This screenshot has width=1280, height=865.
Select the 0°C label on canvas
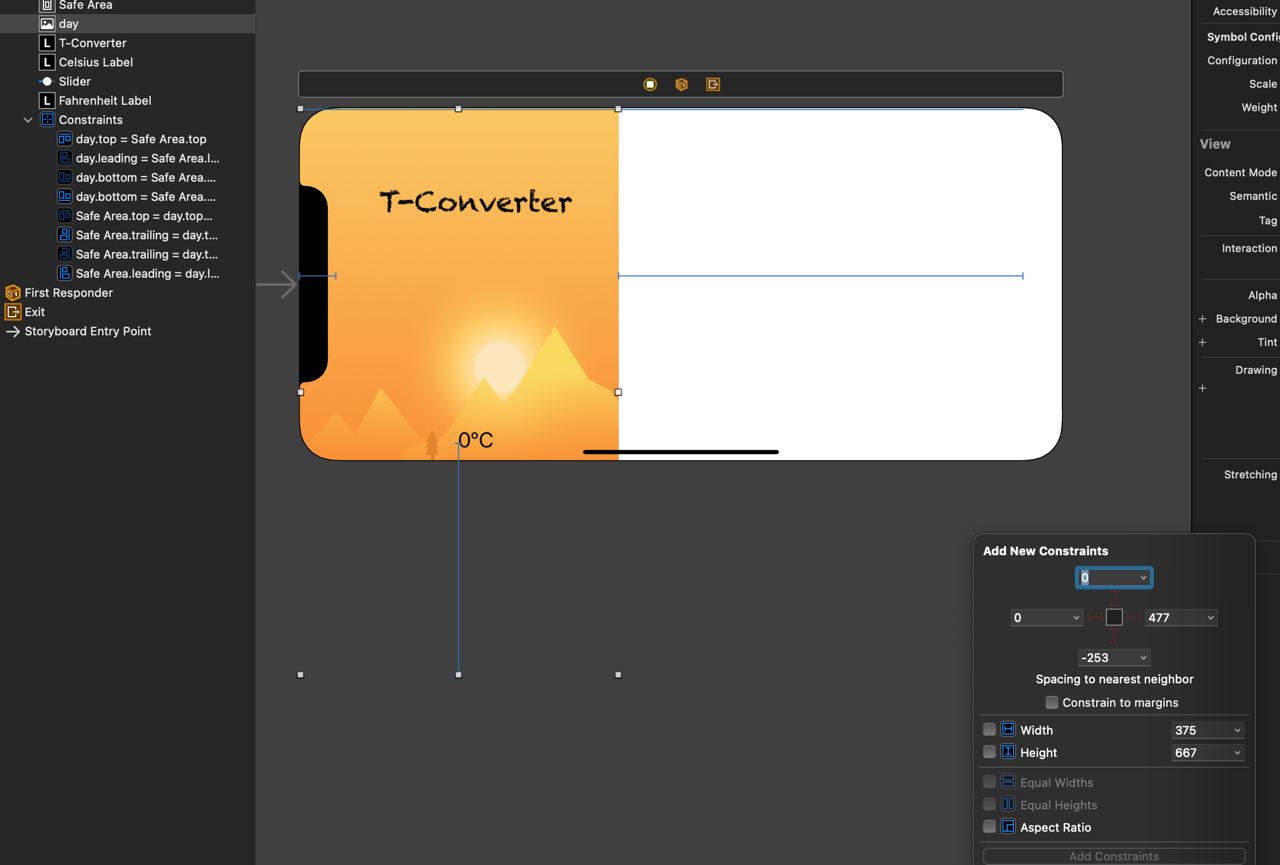click(476, 440)
